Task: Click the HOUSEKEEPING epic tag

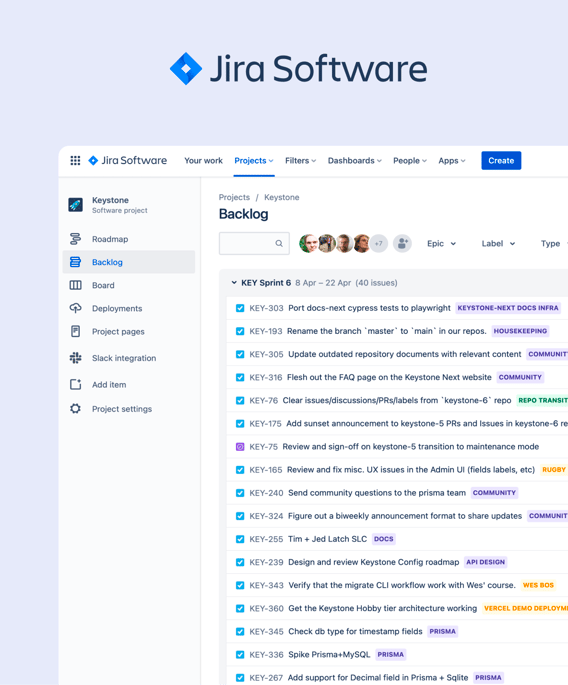Action: click(x=520, y=331)
